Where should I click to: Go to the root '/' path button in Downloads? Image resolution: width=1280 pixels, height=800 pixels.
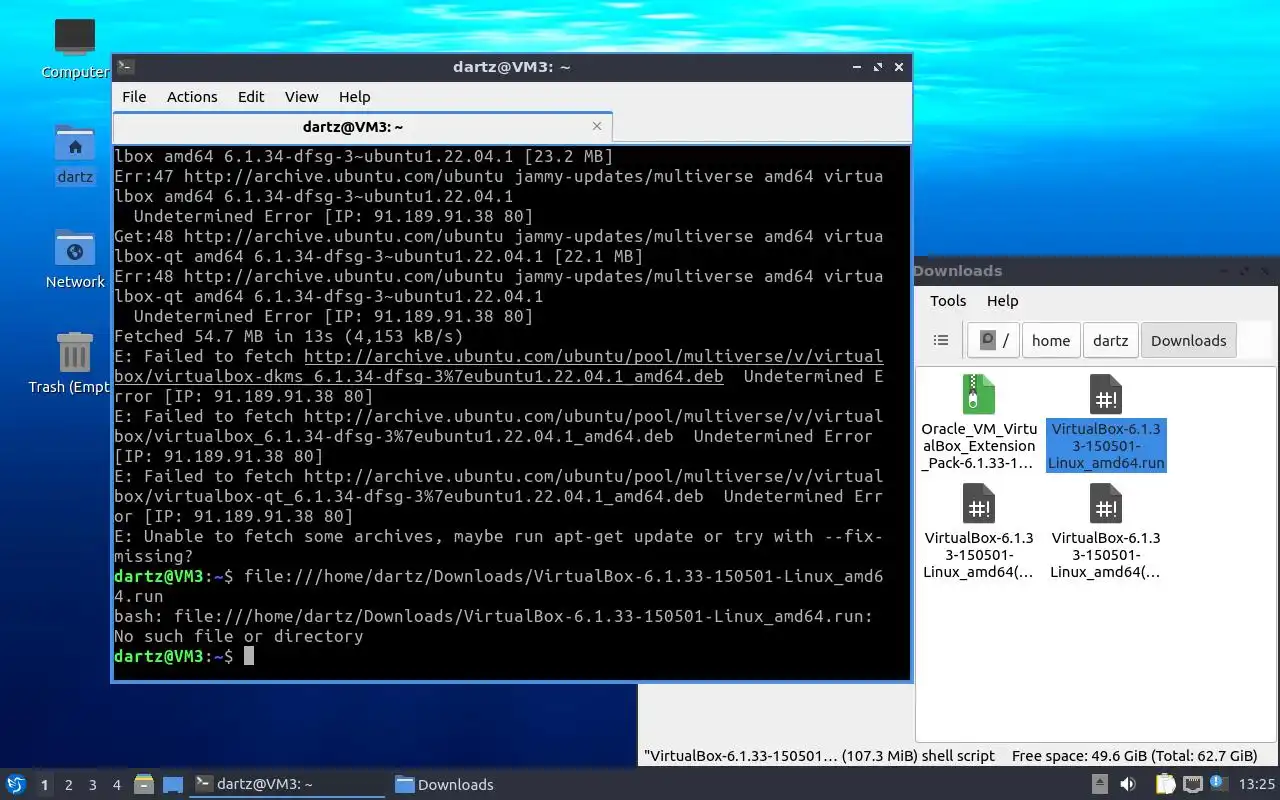994,340
